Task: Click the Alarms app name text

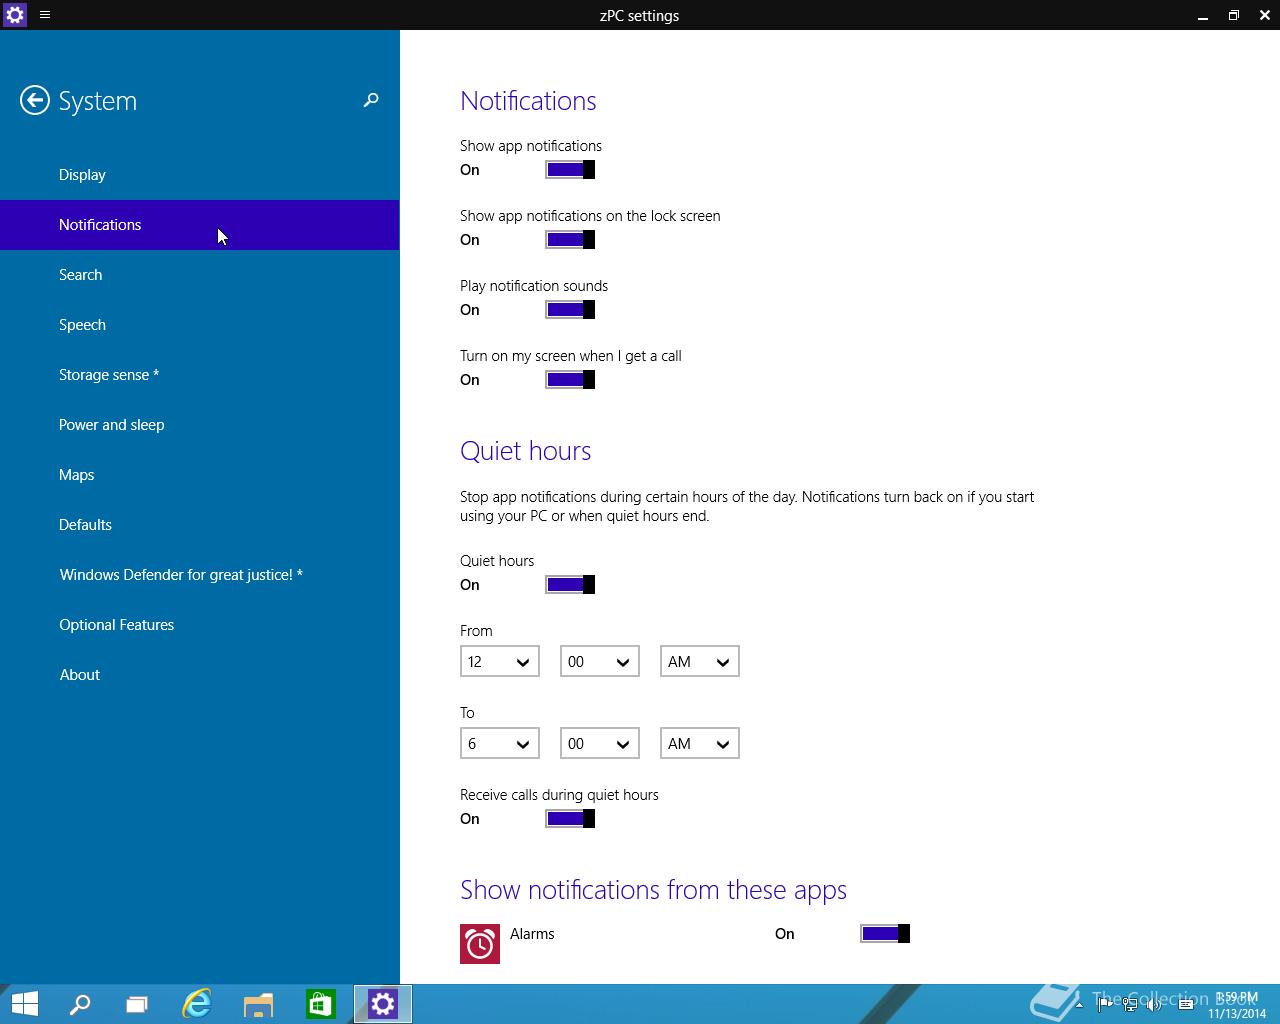Action: [x=532, y=934]
